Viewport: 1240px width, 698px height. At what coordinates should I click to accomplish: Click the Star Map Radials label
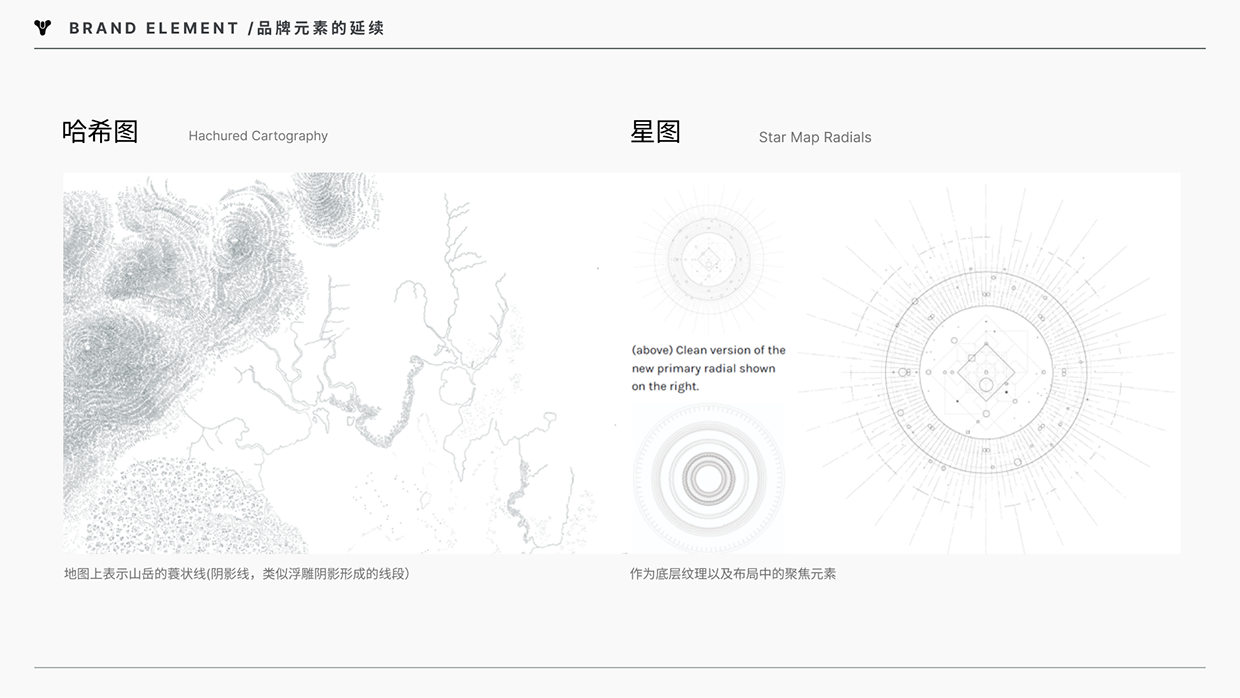pyautogui.click(x=815, y=137)
